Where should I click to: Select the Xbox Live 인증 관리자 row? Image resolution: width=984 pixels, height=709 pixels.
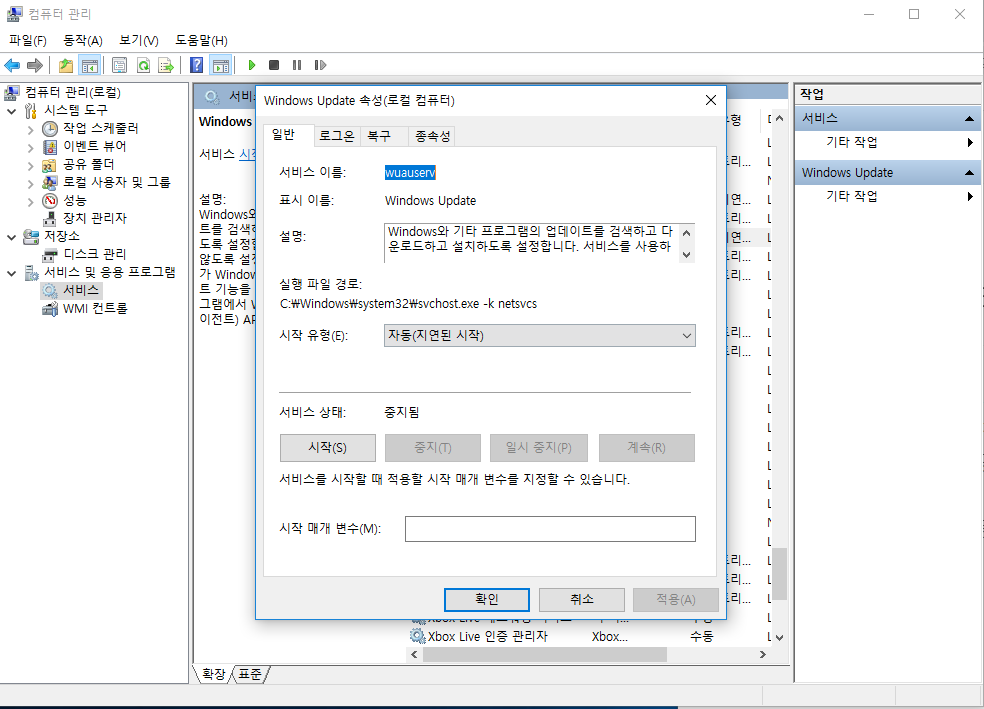coord(589,636)
